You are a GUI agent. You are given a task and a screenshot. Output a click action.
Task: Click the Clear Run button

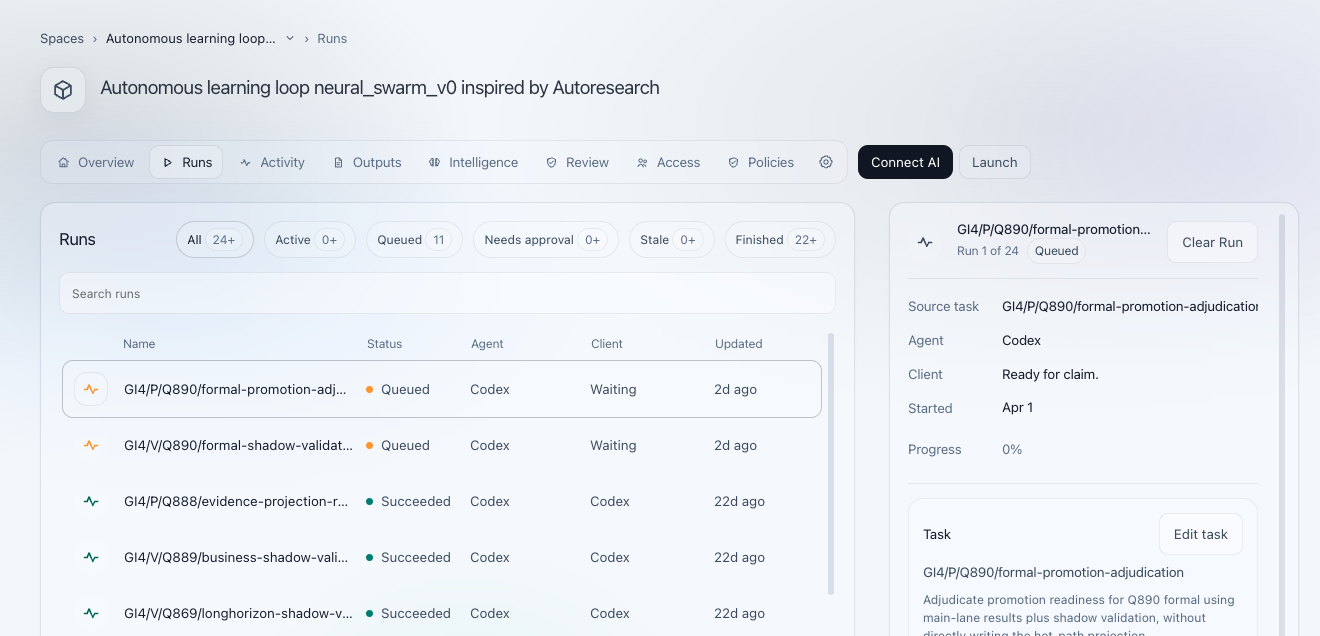(1212, 242)
